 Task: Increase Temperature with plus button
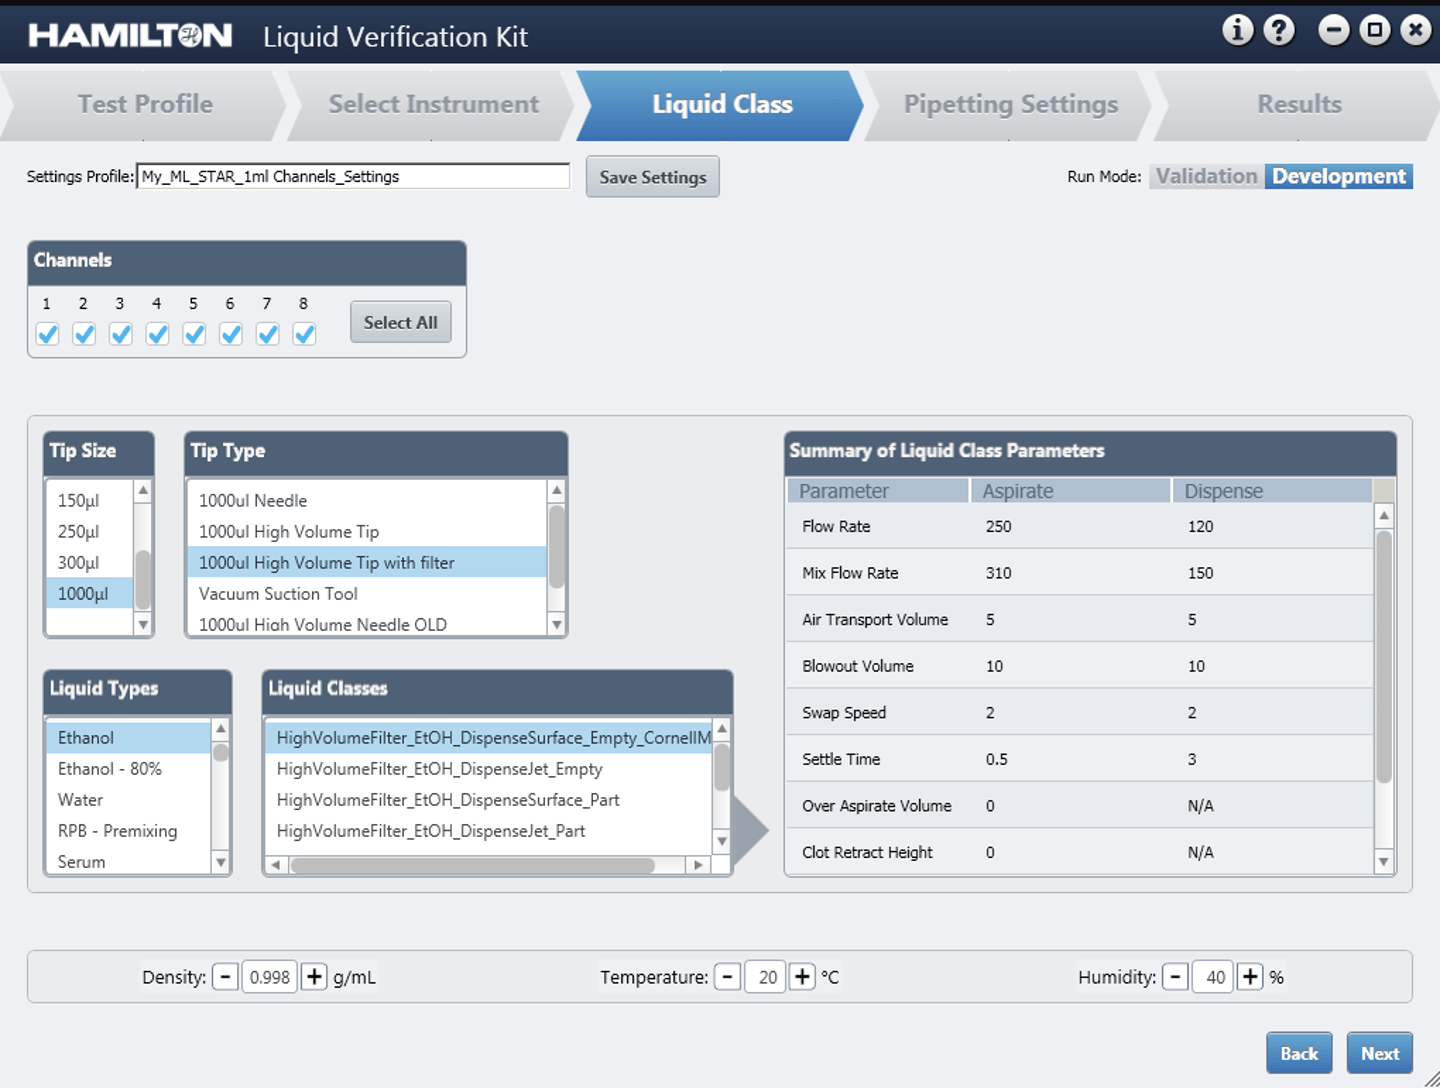click(x=802, y=977)
